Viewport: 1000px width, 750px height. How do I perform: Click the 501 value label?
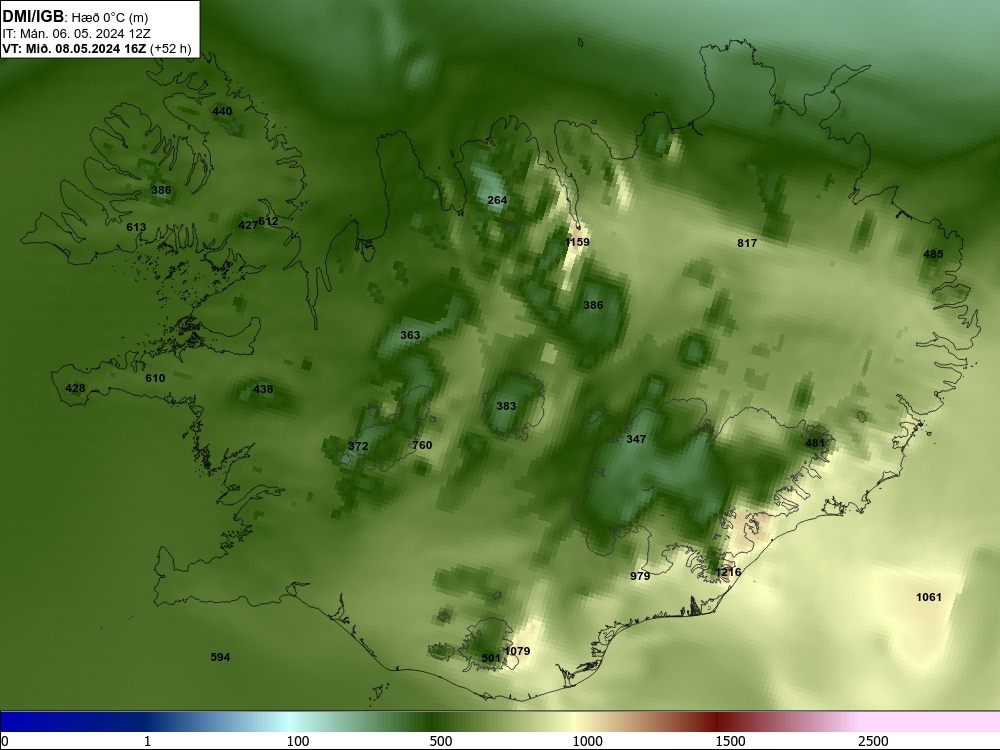pos(491,658)
